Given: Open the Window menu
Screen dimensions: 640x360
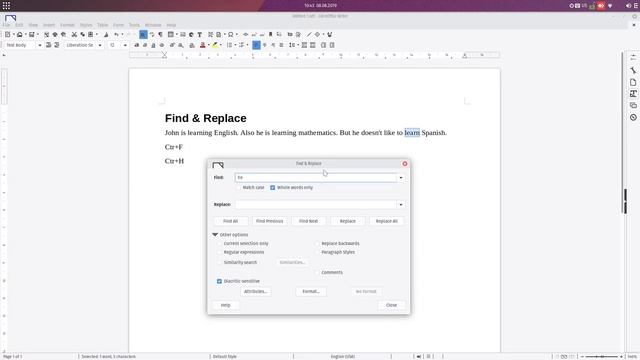Looking at the screenshot, I should pyautogui.click(x=153, y=25).
